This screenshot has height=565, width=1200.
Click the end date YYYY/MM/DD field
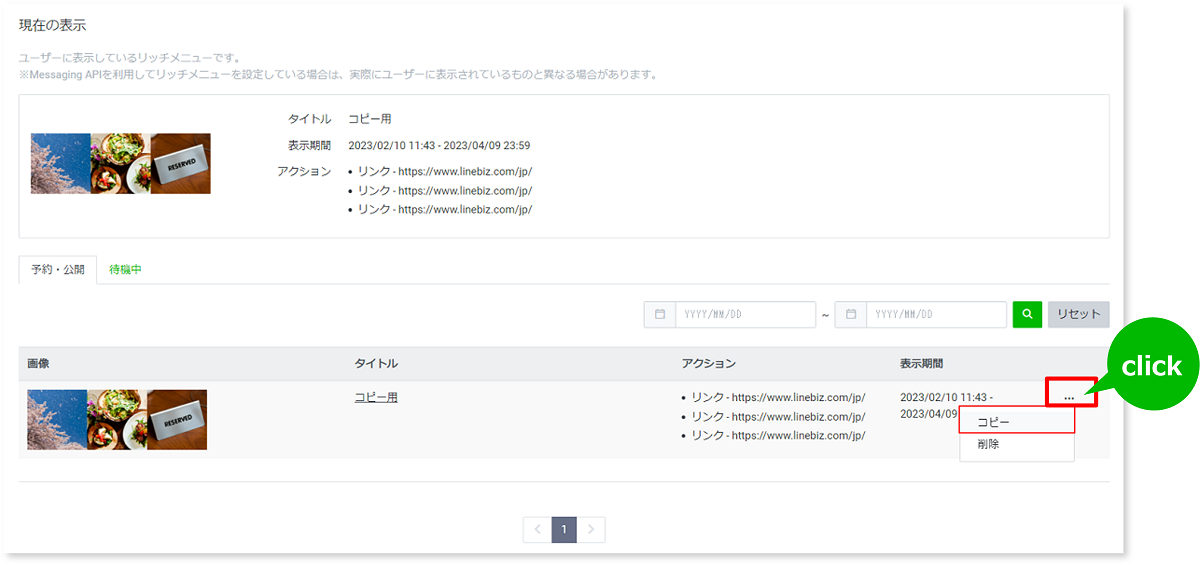936,314
